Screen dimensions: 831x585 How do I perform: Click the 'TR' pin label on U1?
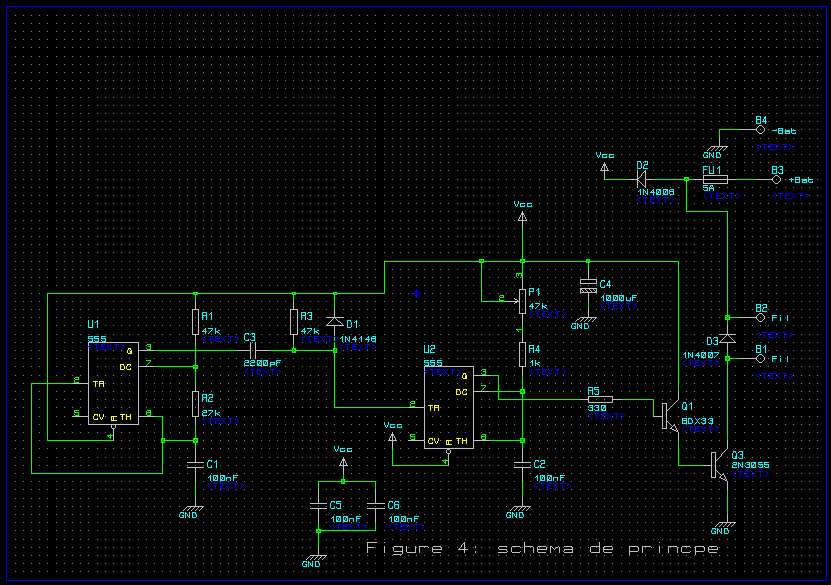click(x=99, y=384)
